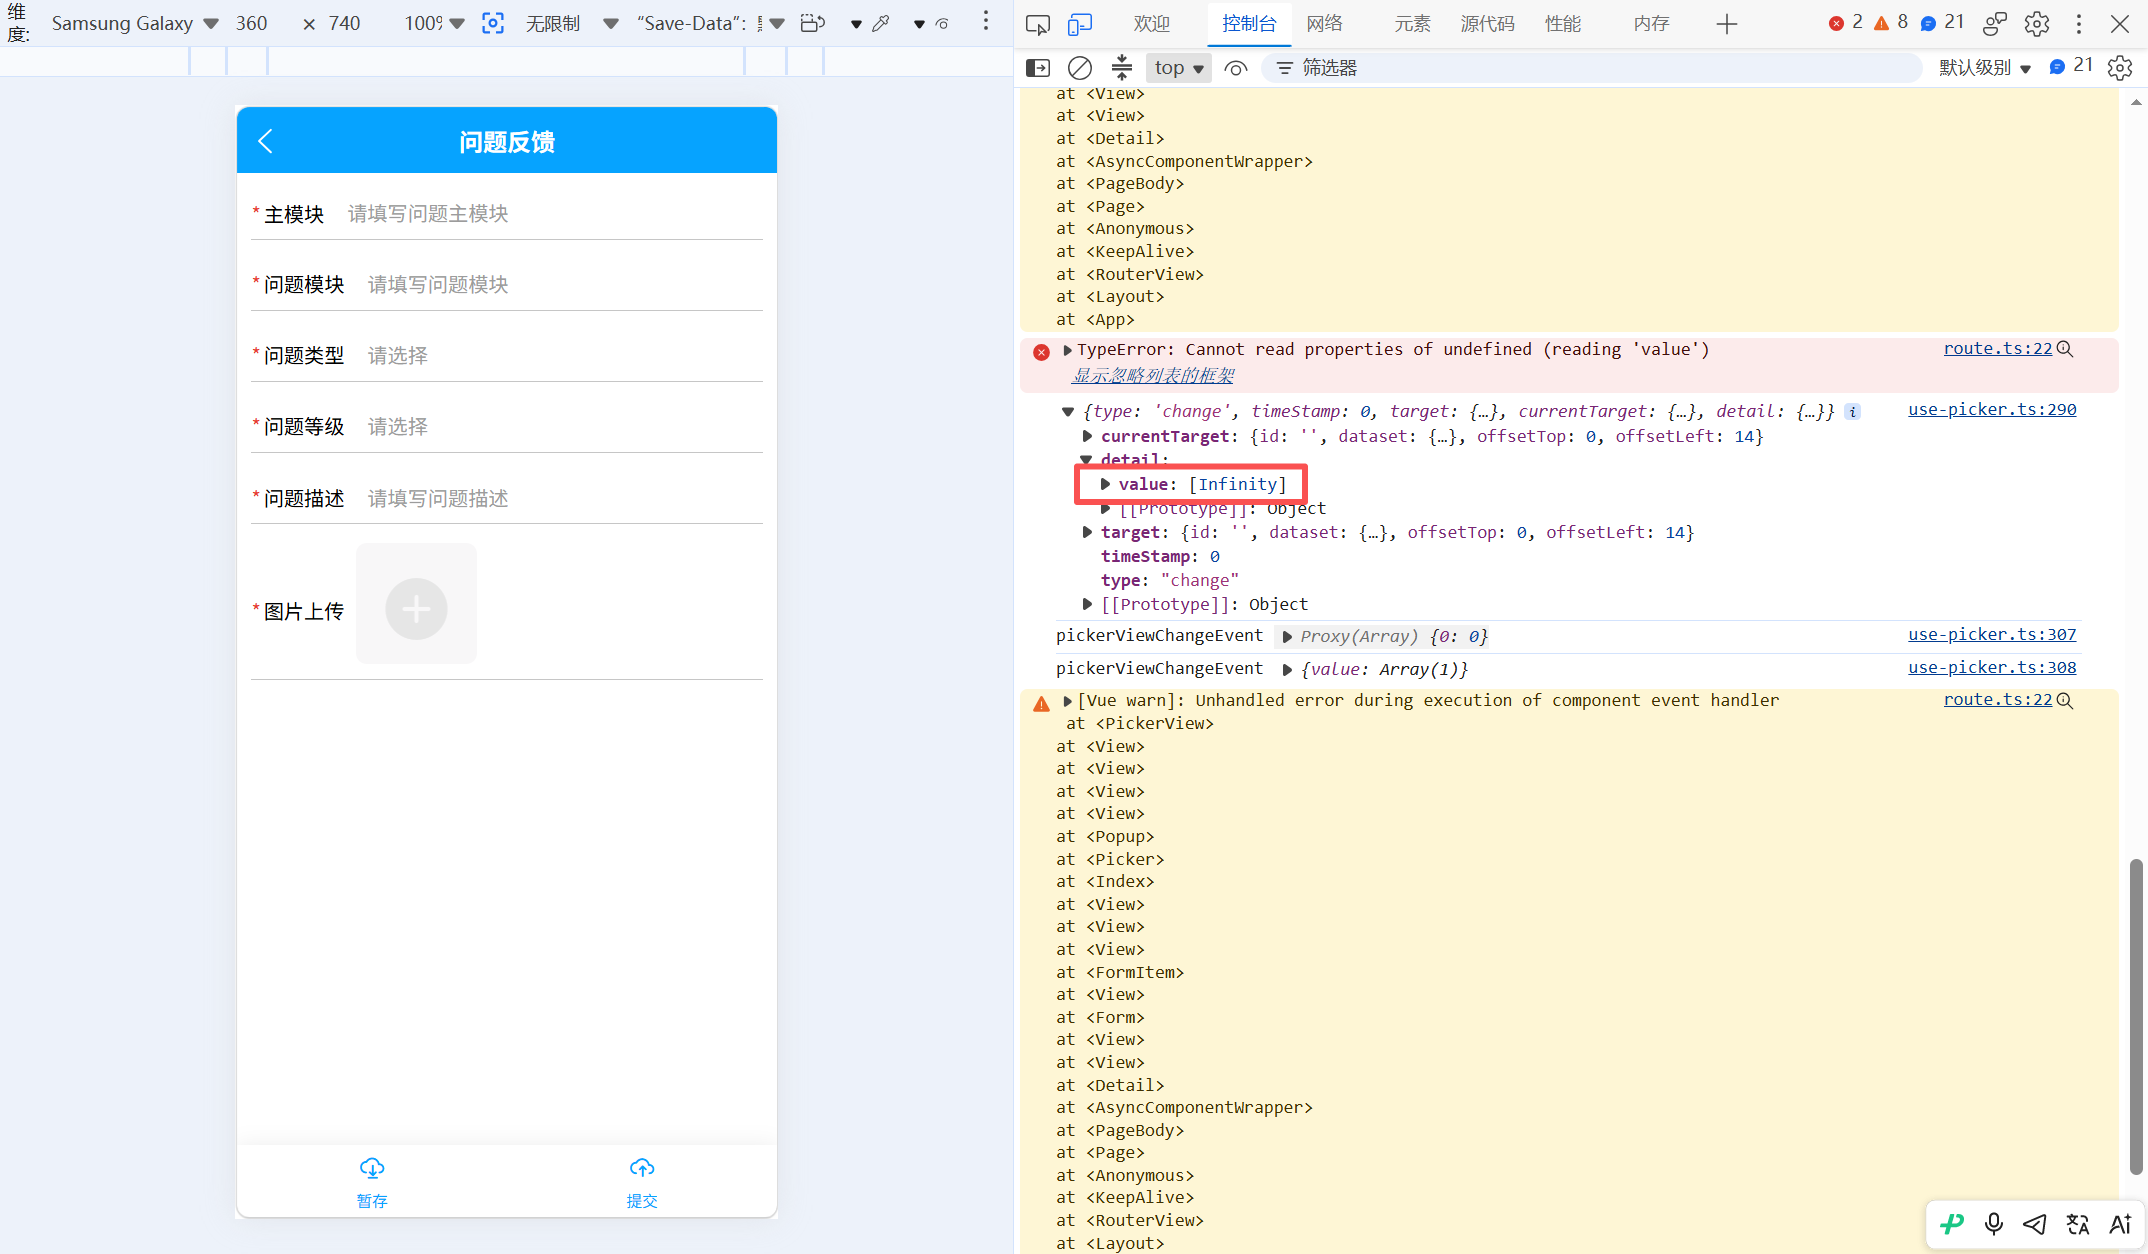Switch to the 控制台 tab
Image resolution: width=2148 pixels, height=1254 pixels.
click(x=1249, y=24)
